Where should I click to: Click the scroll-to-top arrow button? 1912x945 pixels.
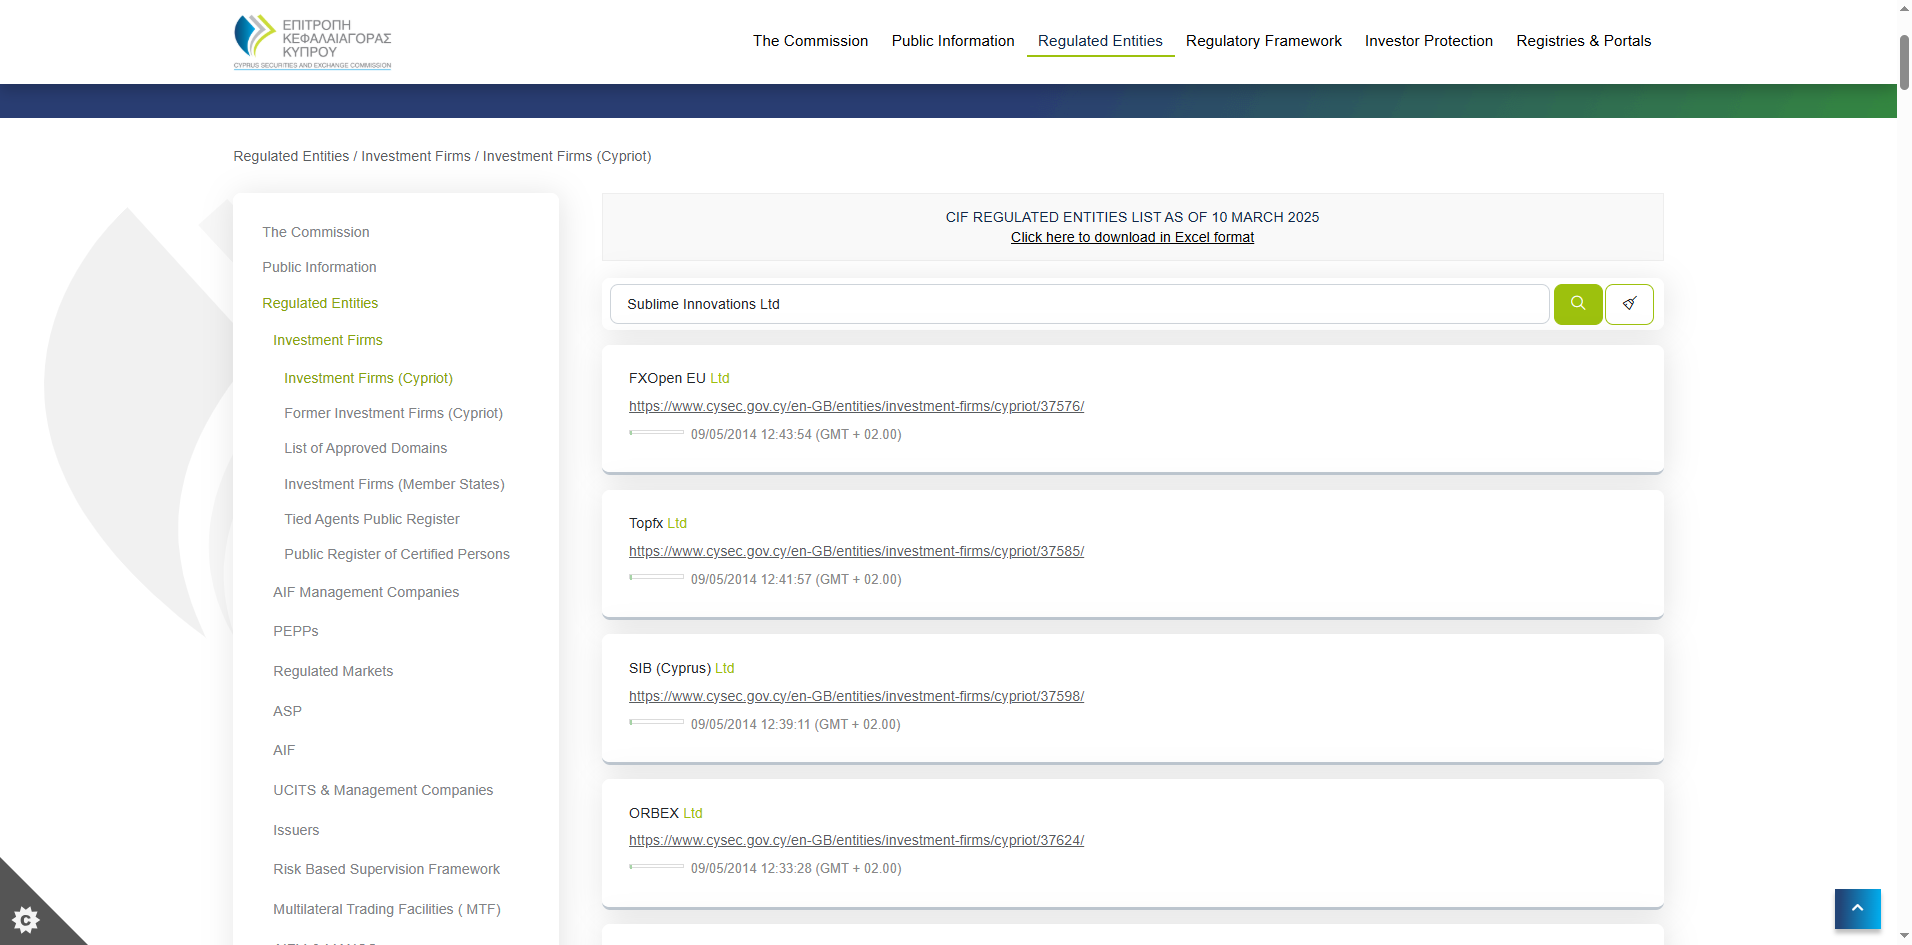pyautogui.click(x=1857, y=908)
